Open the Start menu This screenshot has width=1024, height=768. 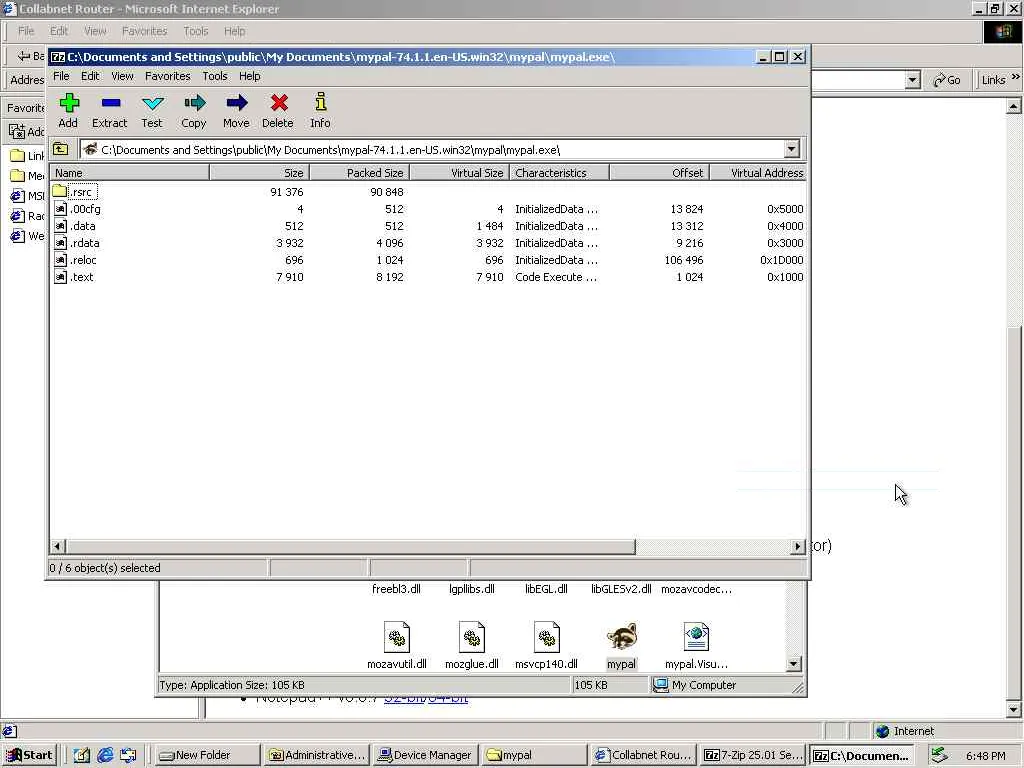point(30,755)
